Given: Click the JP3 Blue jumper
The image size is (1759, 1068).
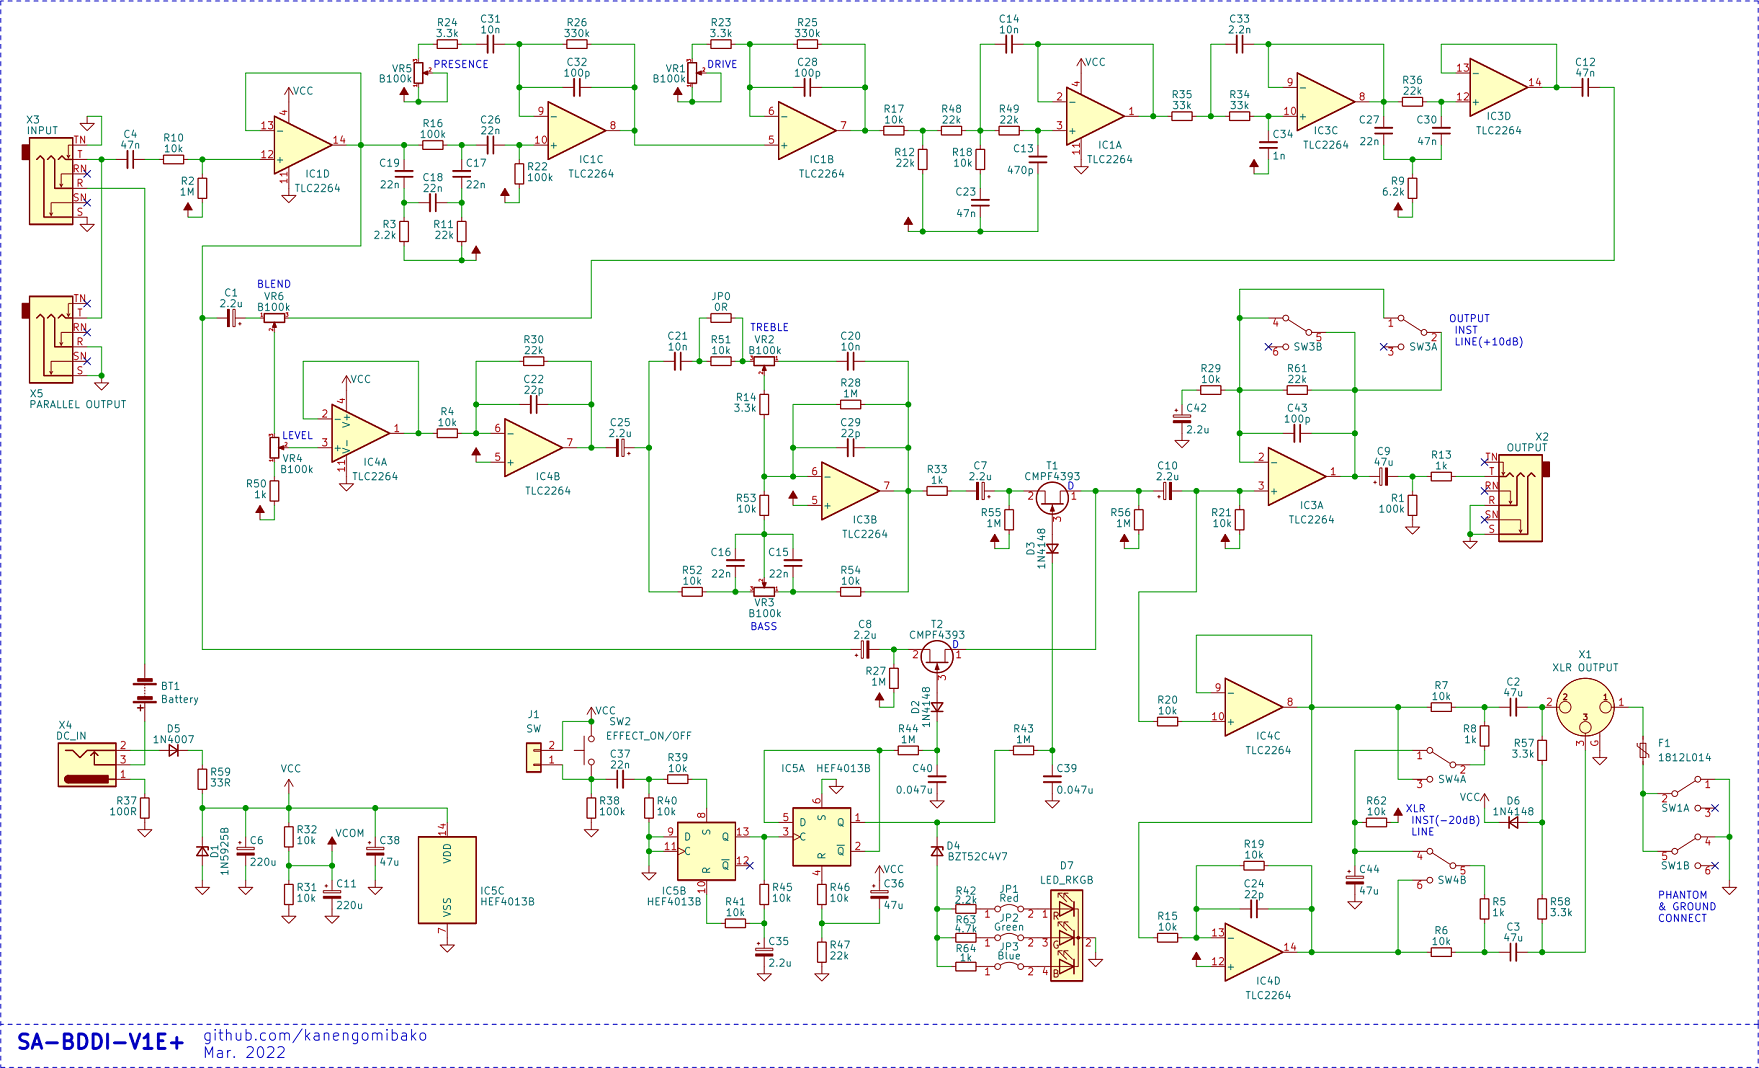Looking at the screenshot, I should [x=1009, y=967].
